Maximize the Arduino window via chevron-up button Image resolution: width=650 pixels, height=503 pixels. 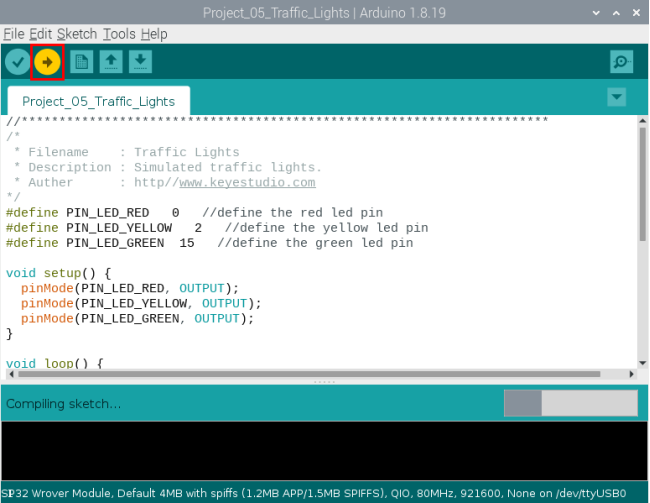(x=616, y=13)
